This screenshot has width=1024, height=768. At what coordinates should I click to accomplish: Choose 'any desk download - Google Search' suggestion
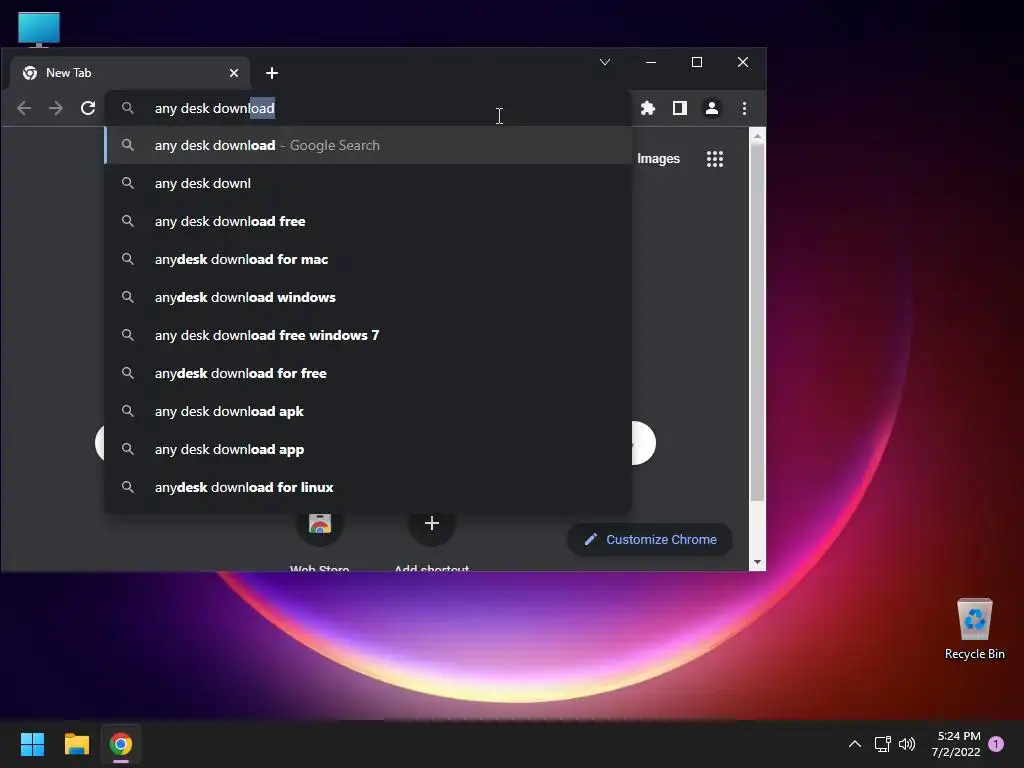click(368, 146)
